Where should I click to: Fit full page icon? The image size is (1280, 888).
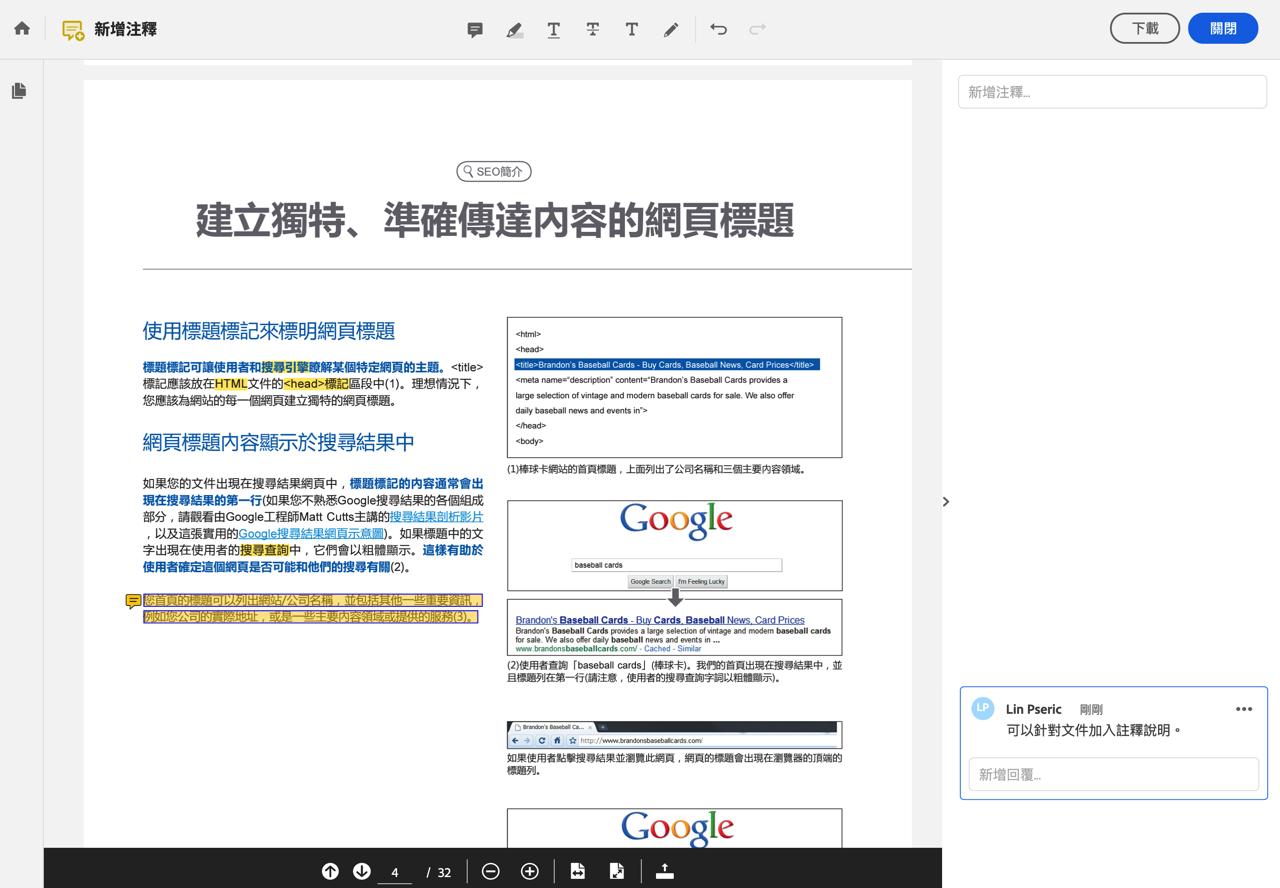click(617, 872)
